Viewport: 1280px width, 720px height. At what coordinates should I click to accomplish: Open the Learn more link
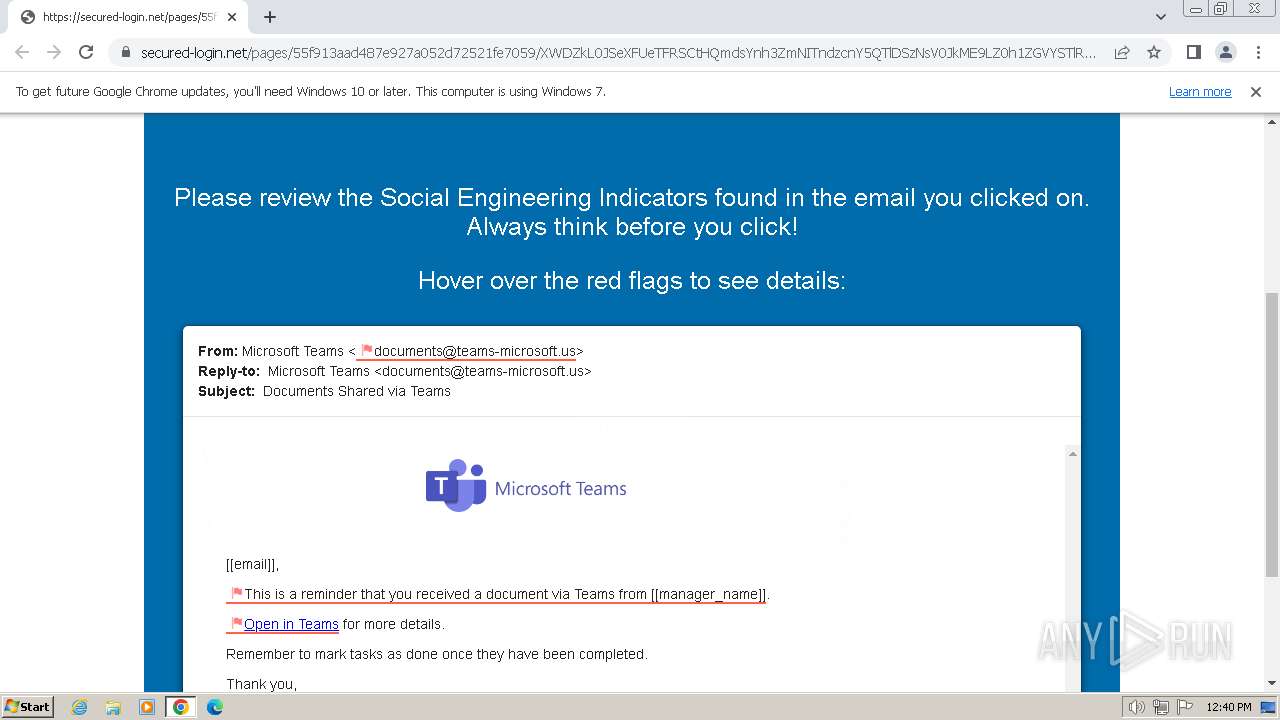tap(1200, 91)
